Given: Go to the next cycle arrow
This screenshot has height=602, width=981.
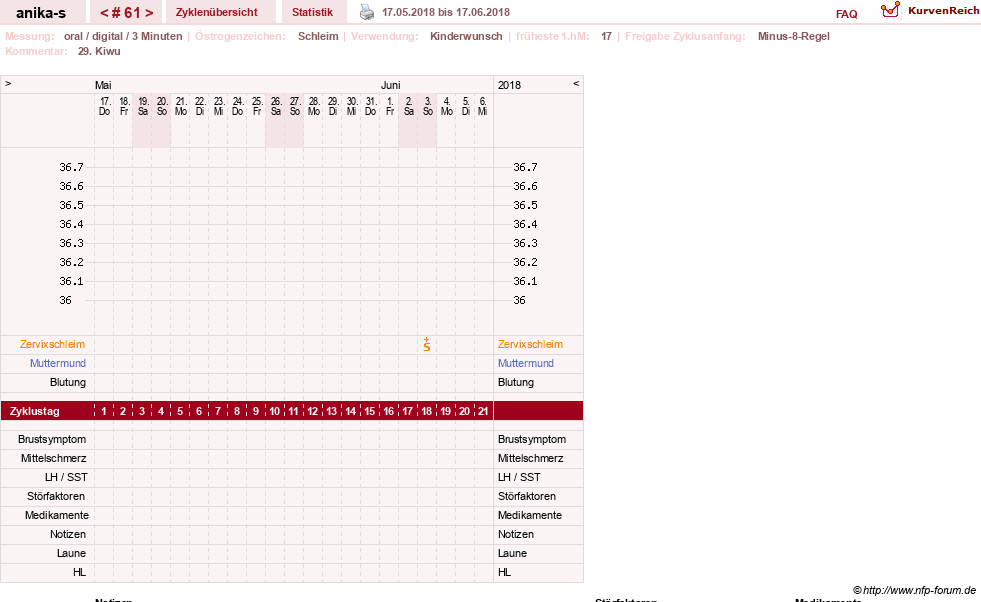Looking at the screenshot, I should [149, 13].
